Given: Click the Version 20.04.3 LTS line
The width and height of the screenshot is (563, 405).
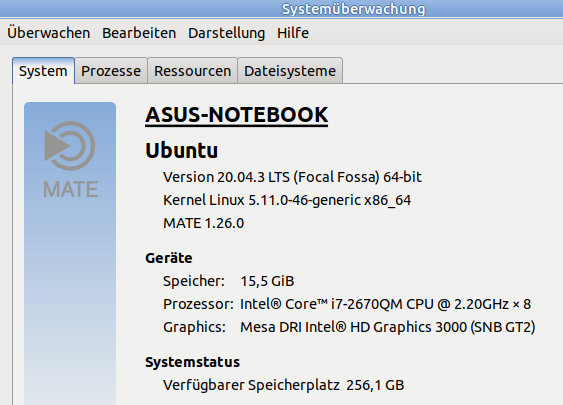Looking at the screenshot, I should coord(292,177).
